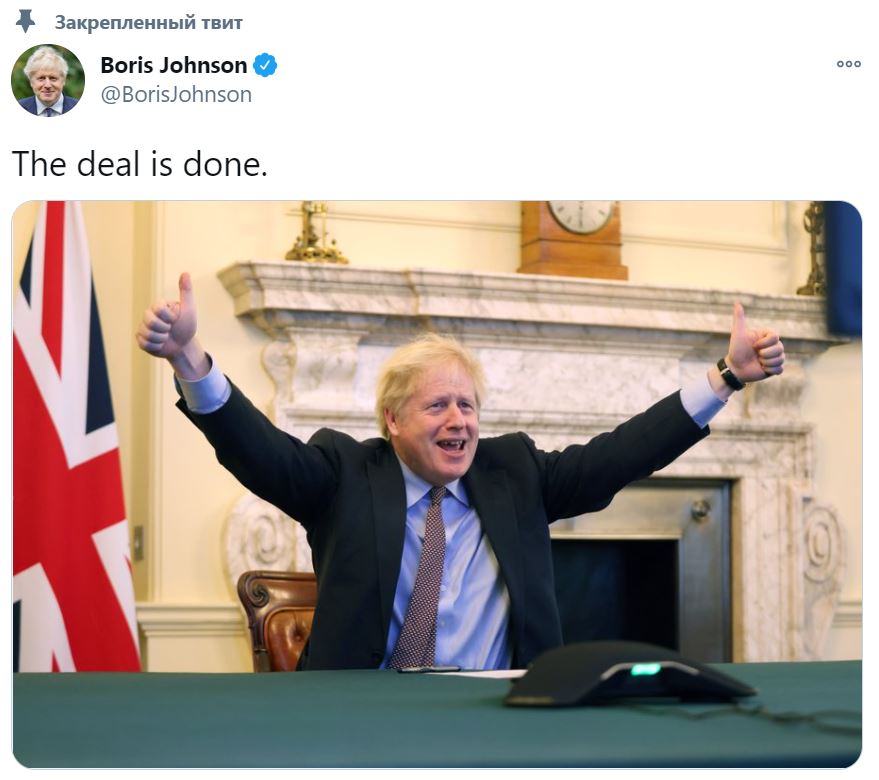This screenshot has width=879, height=780.
Task: Open the three-dot more options menu
Action: [849, 64]
